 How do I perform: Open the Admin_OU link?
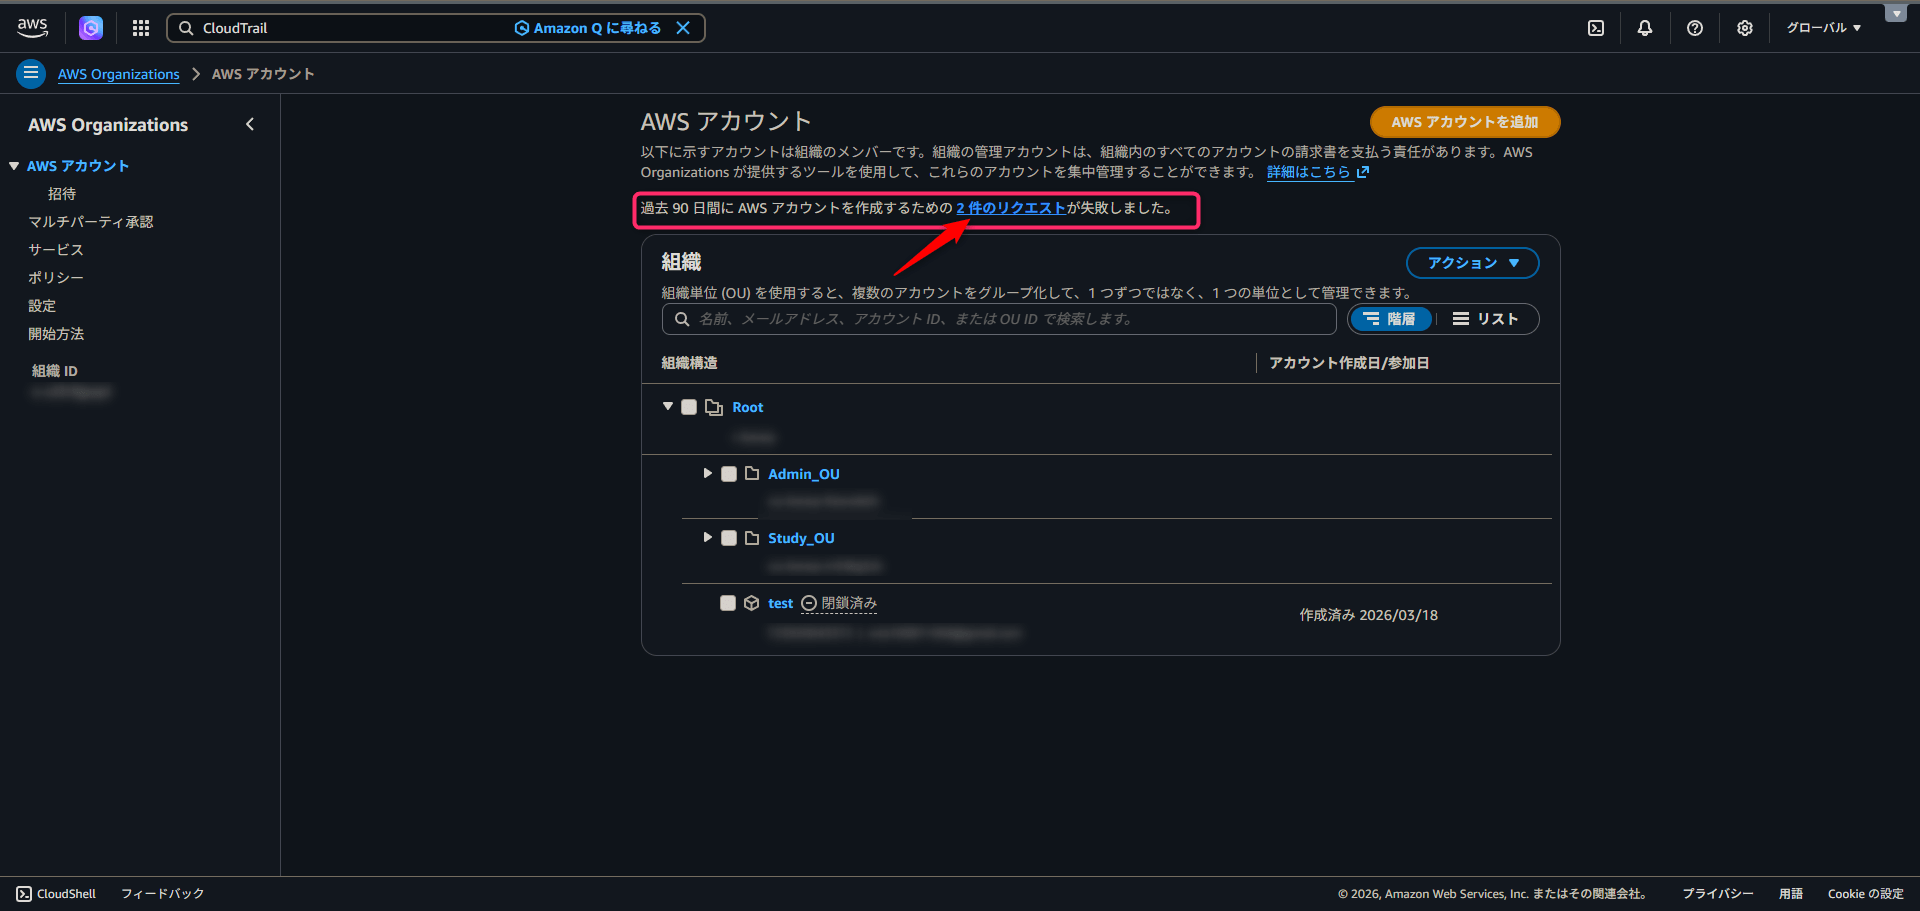coord(804,474)
